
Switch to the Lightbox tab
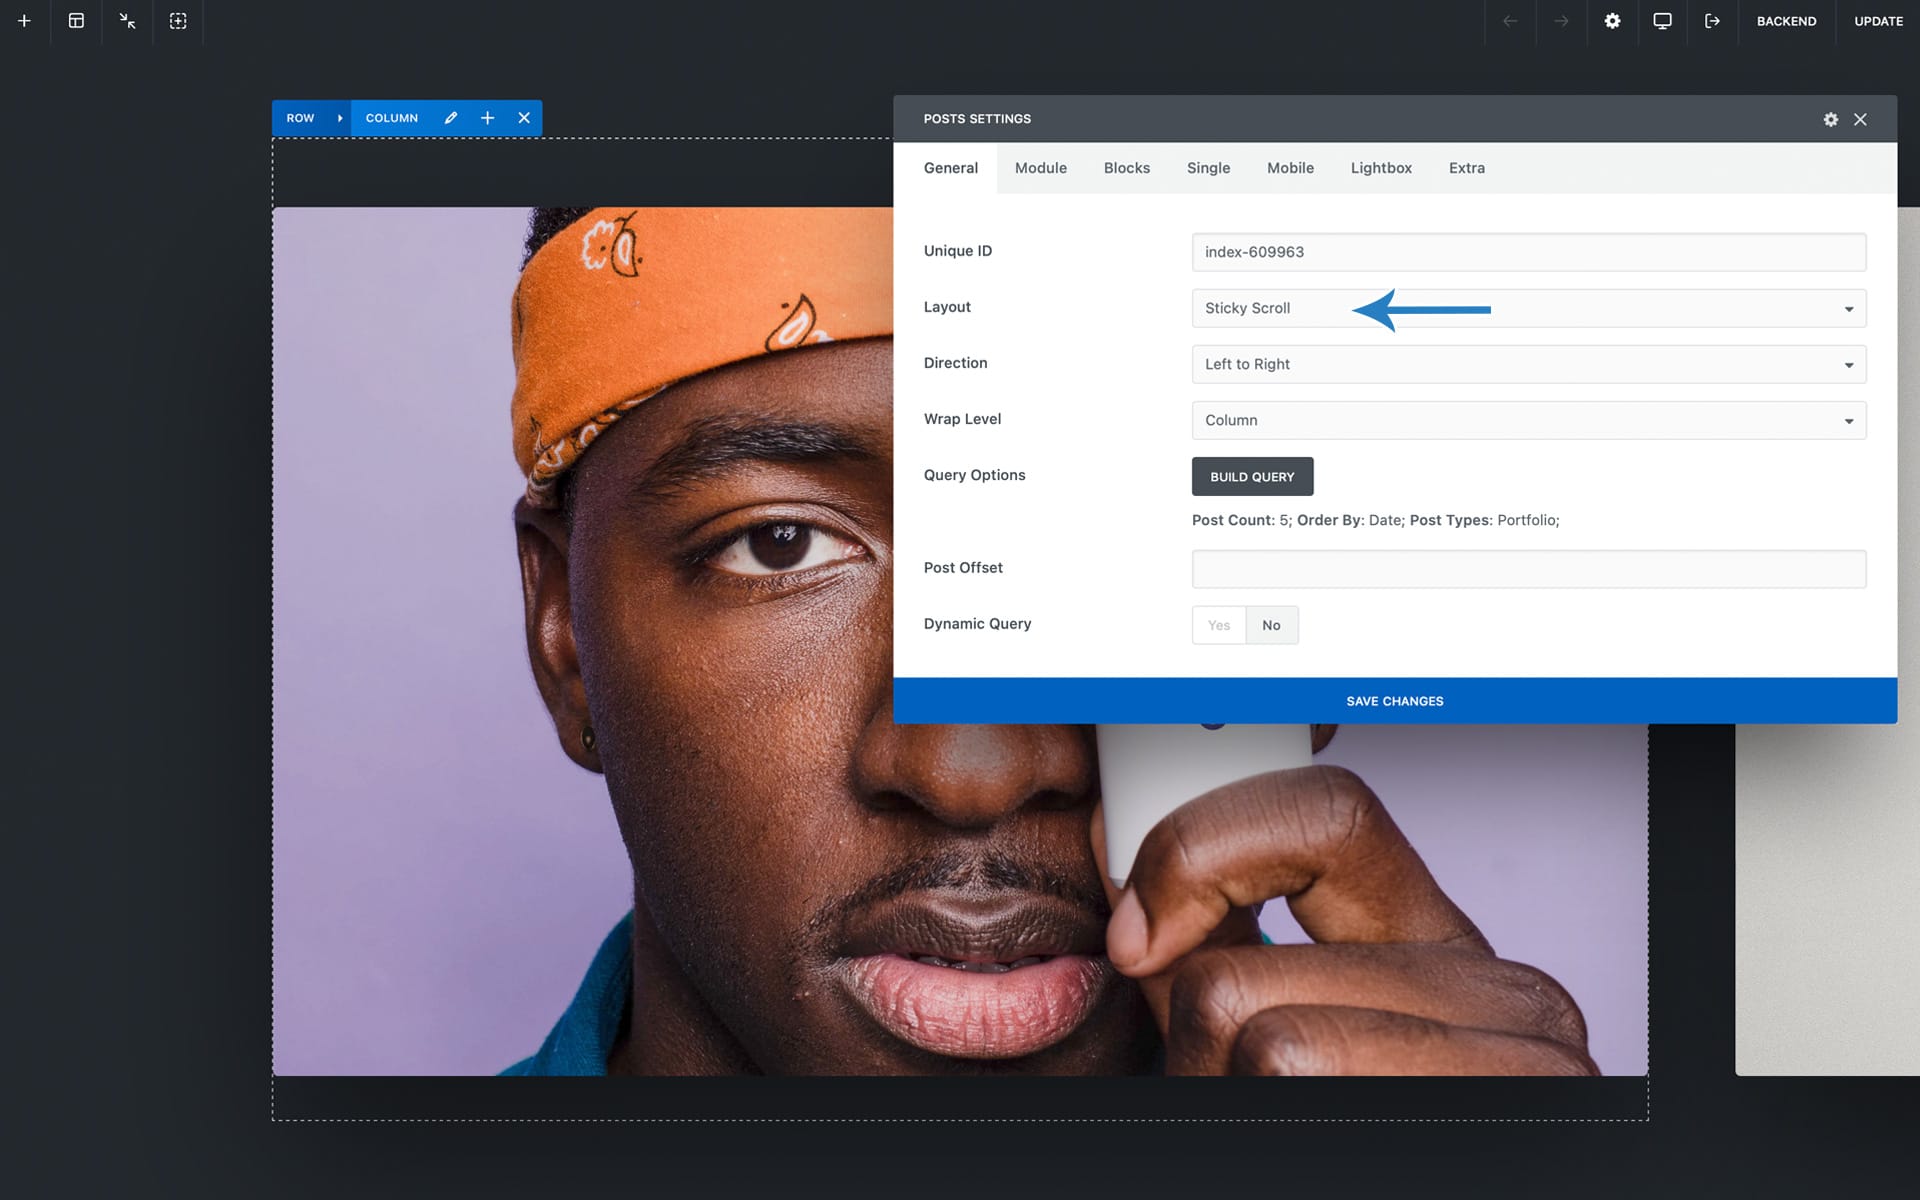coord(1380,168)
